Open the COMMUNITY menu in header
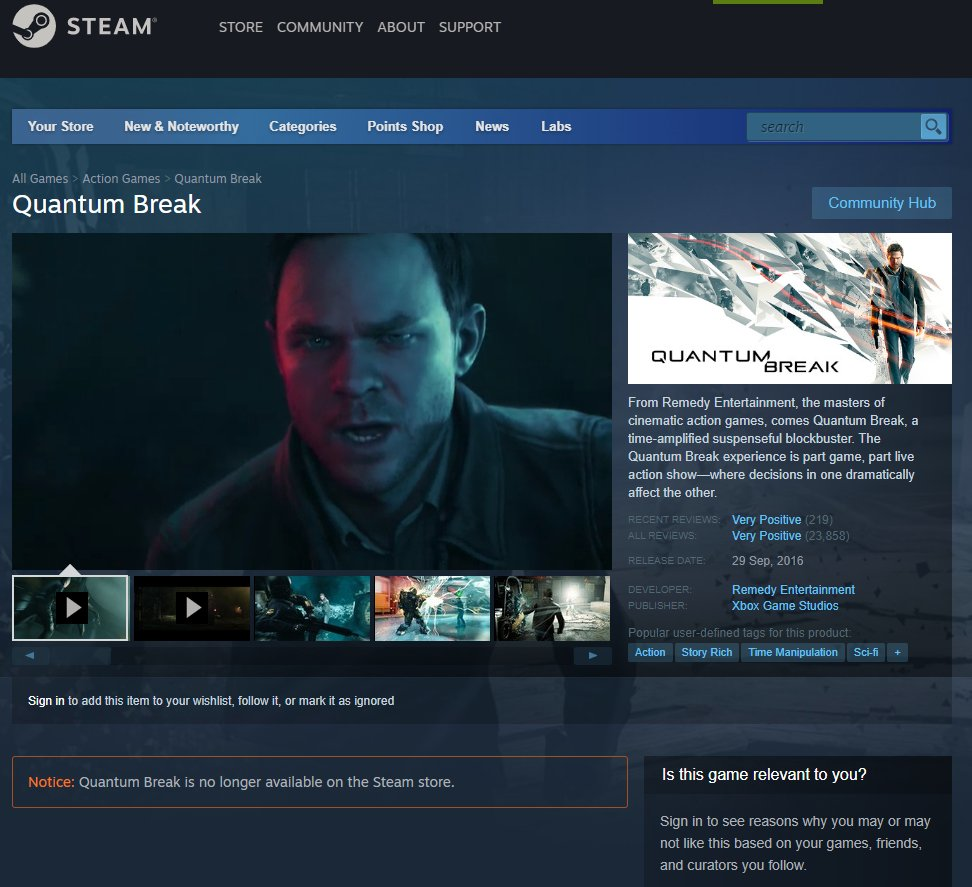 (x=320, y=27)
